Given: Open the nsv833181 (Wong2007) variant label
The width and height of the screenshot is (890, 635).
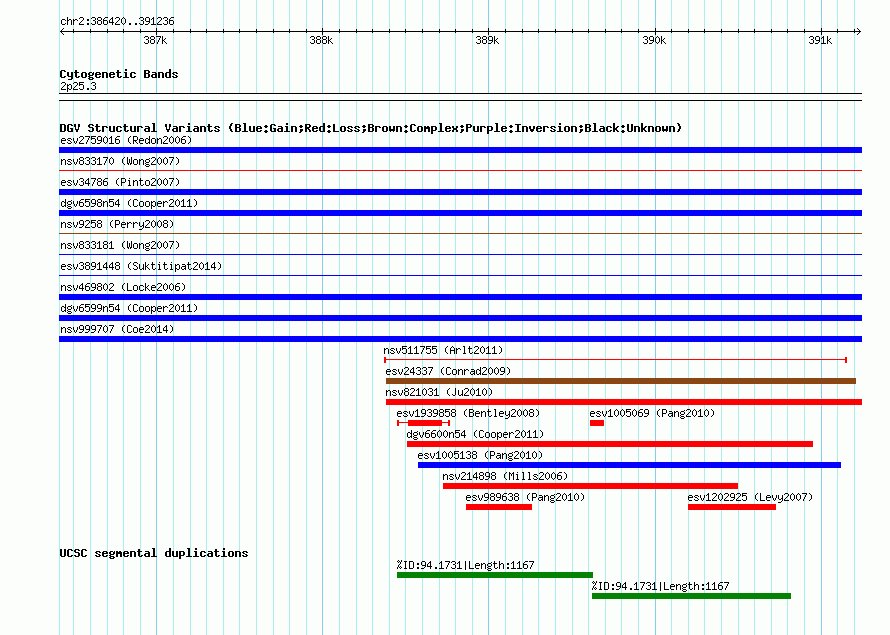Looking at the screenshot, I should click(120, 245).
